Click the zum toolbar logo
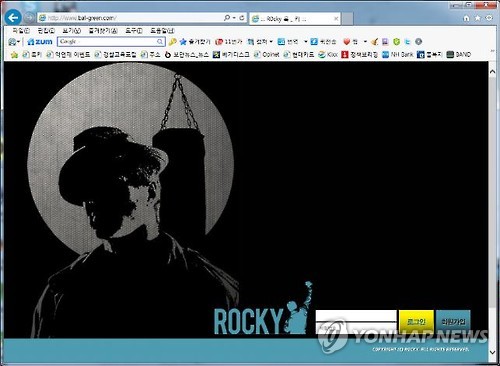This screenshot has width=500, height=366. point(40,42)
